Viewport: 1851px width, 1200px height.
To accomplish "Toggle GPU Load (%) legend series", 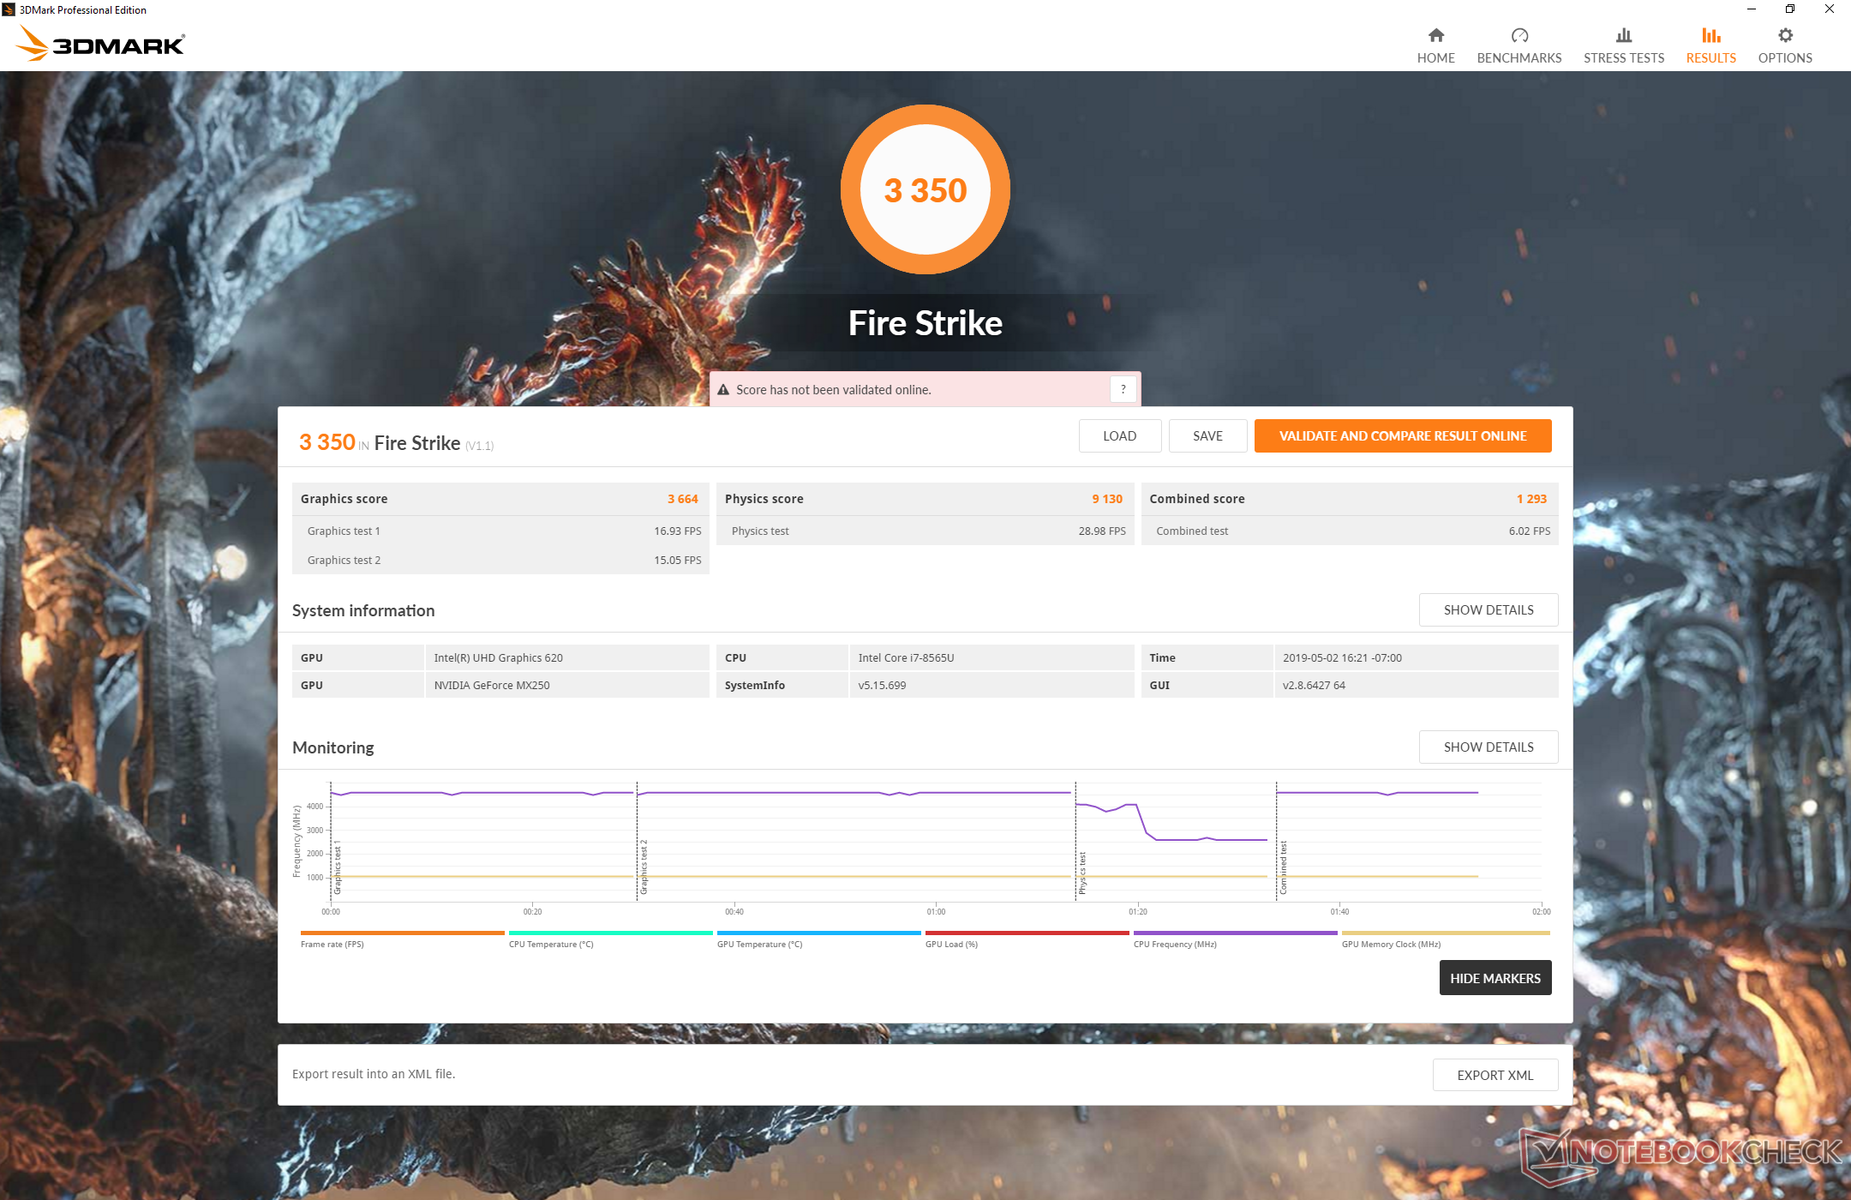I will pyautogui.click(x=1027, y=939).
